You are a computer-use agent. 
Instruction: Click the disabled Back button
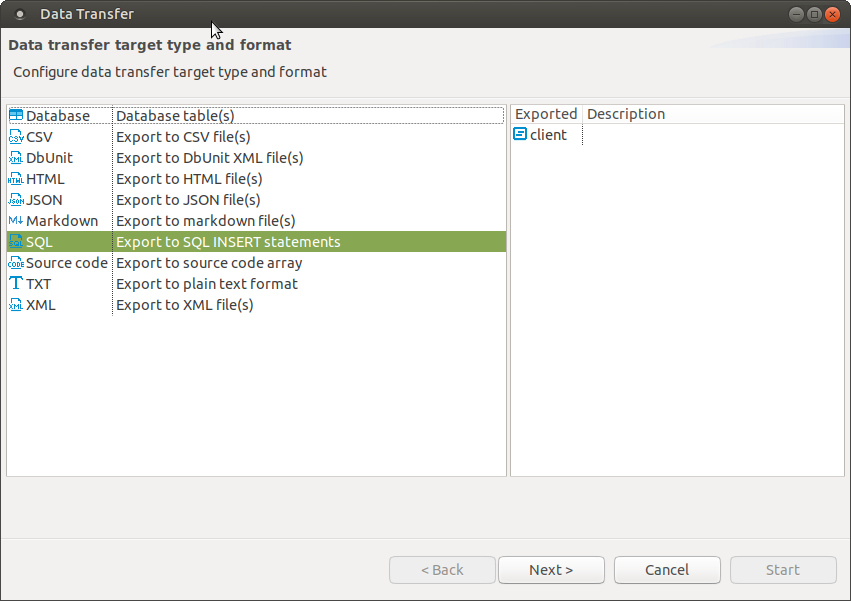pos(442,570)
